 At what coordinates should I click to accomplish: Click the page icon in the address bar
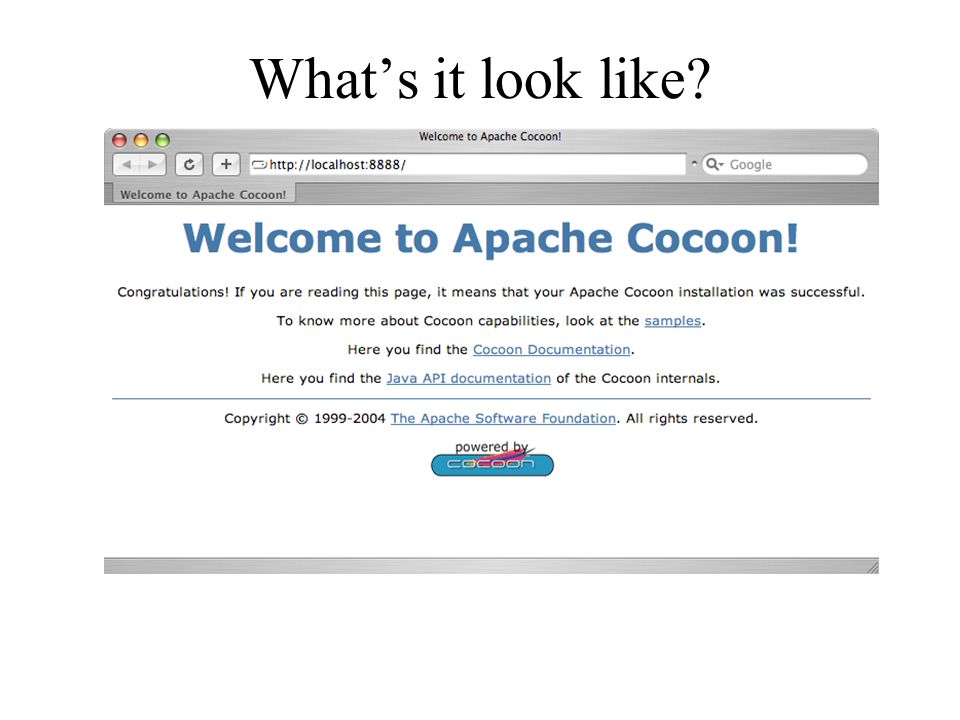[x=260, y=165]
